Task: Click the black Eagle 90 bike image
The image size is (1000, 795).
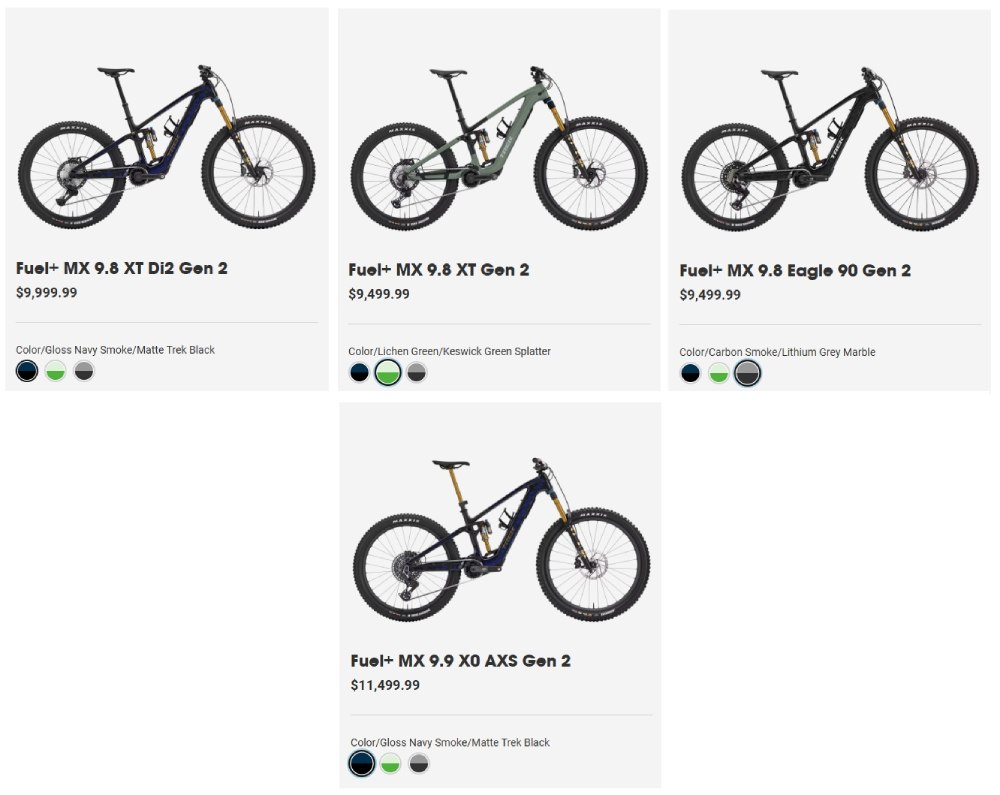Action: pos(830,148)
